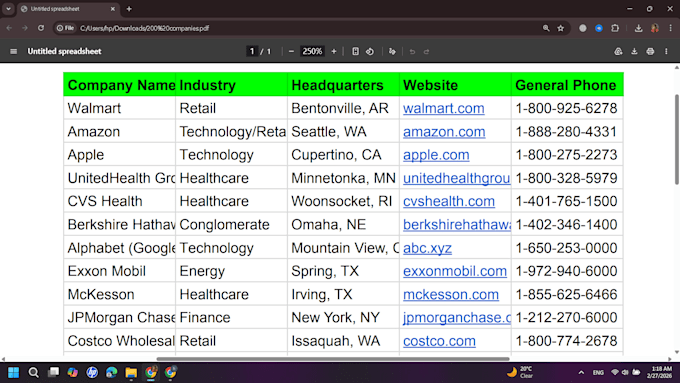Click the horizontal scrollbar thumb
Viewport: 680px width, 383px height.
click(333, 359)
